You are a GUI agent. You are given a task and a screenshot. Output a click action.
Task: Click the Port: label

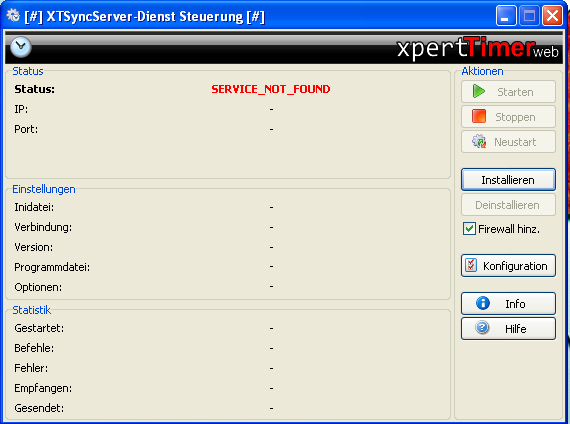pyautogui.click(x=26, y=129)
